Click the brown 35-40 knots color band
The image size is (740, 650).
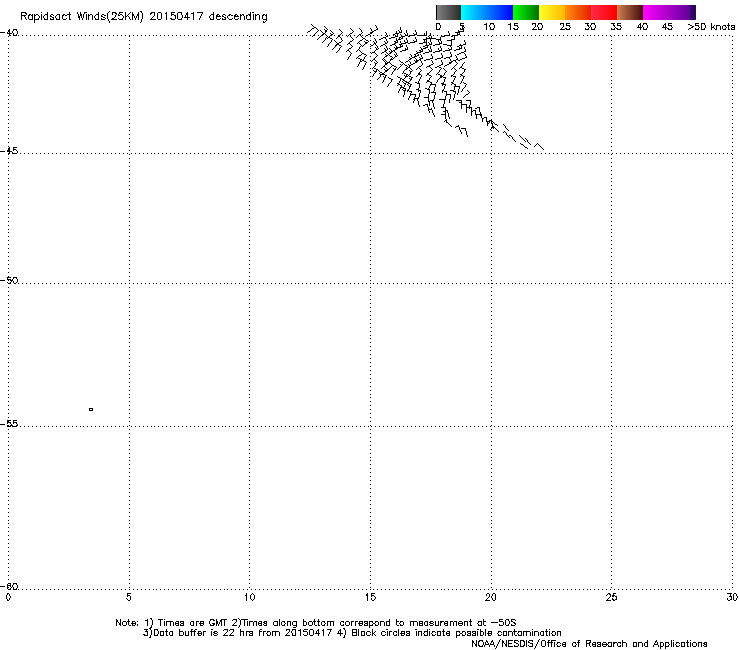[630, 12]
